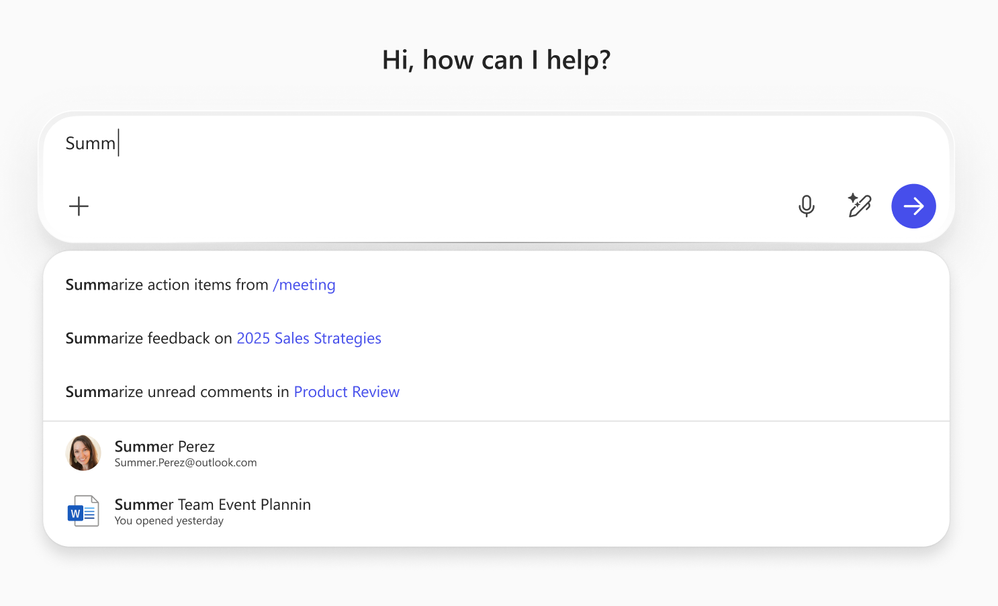Click the typed text 'Summ' in prompt box
Image resolution: width=998 pixels, height=606 pixels.
(x=90, y=143)
